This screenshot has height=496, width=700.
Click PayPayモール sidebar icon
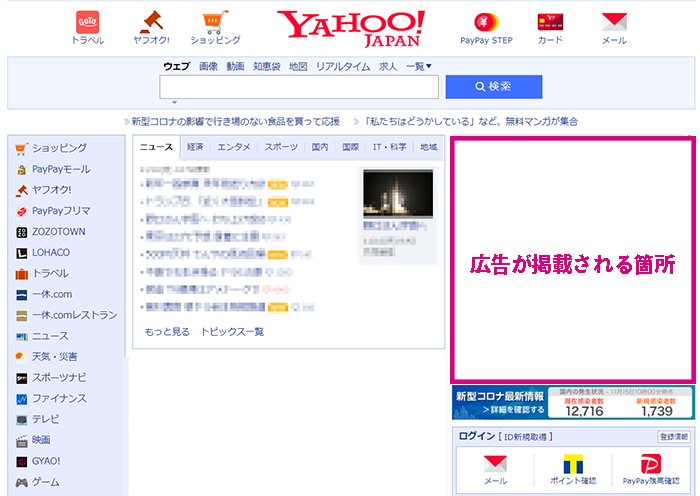(21, 170)
